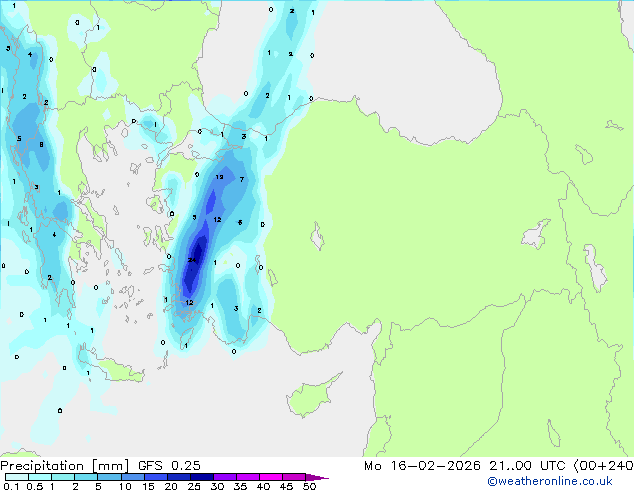The image size is (634, 490).
Task: Click the '7' precipitation value on map
Action: [x=242, y=180]
